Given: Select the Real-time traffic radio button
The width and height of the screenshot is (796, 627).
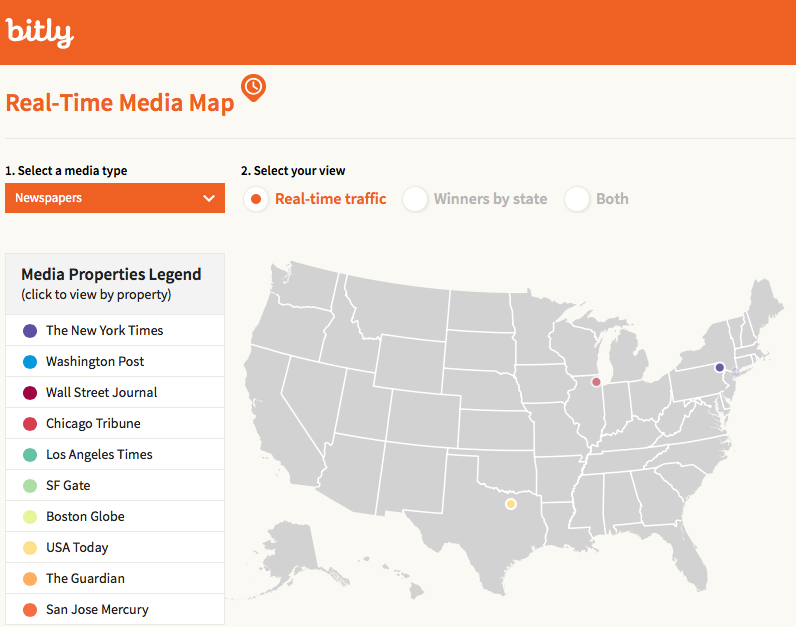Looking at the screenshot, I should [257, 199].
